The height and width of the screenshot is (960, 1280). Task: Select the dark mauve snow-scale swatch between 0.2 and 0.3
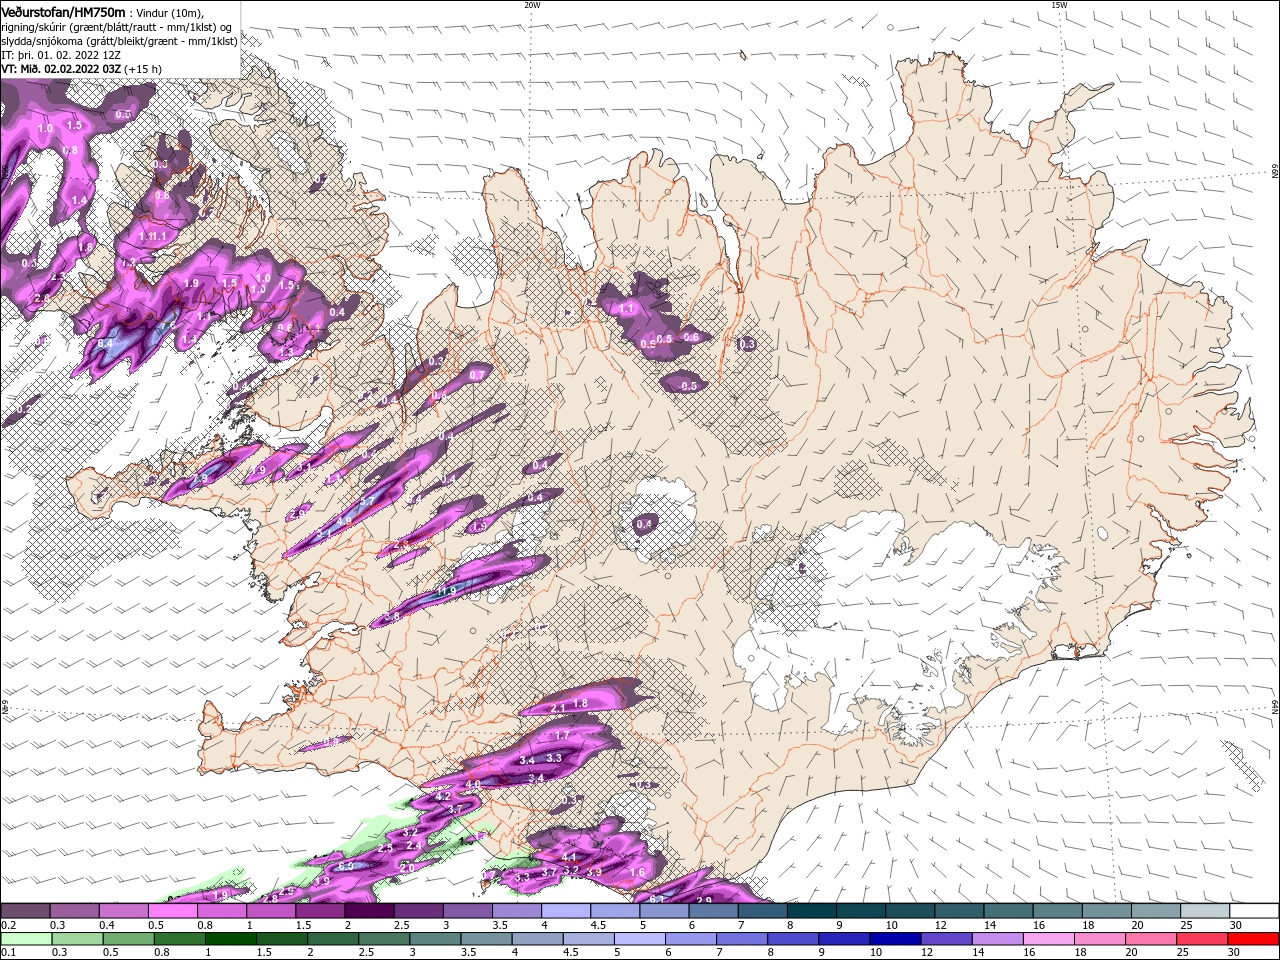coord(25,911)
